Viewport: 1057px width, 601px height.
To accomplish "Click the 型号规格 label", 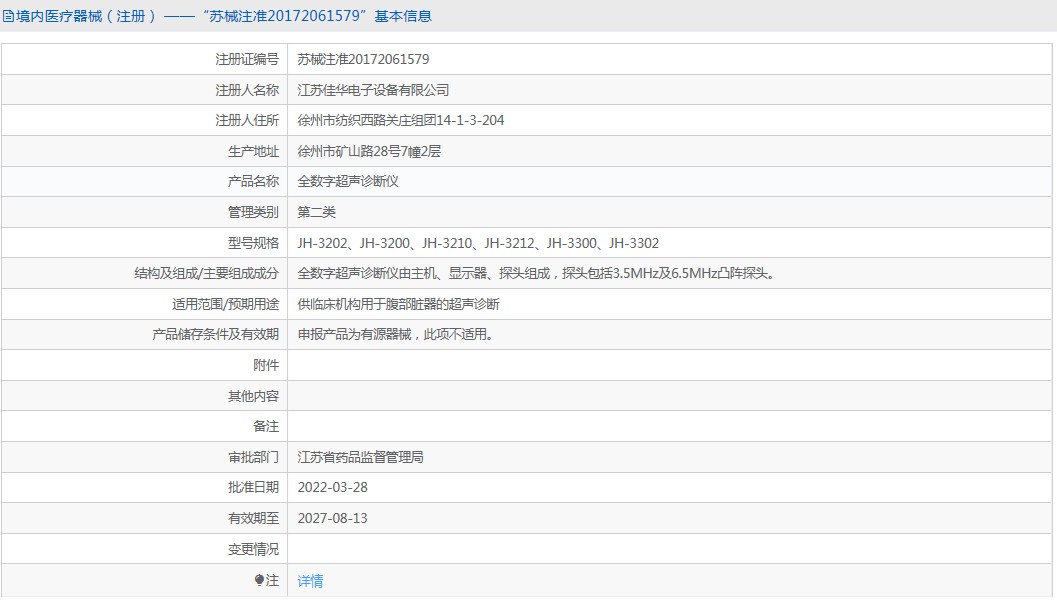I will coord(253,243).
